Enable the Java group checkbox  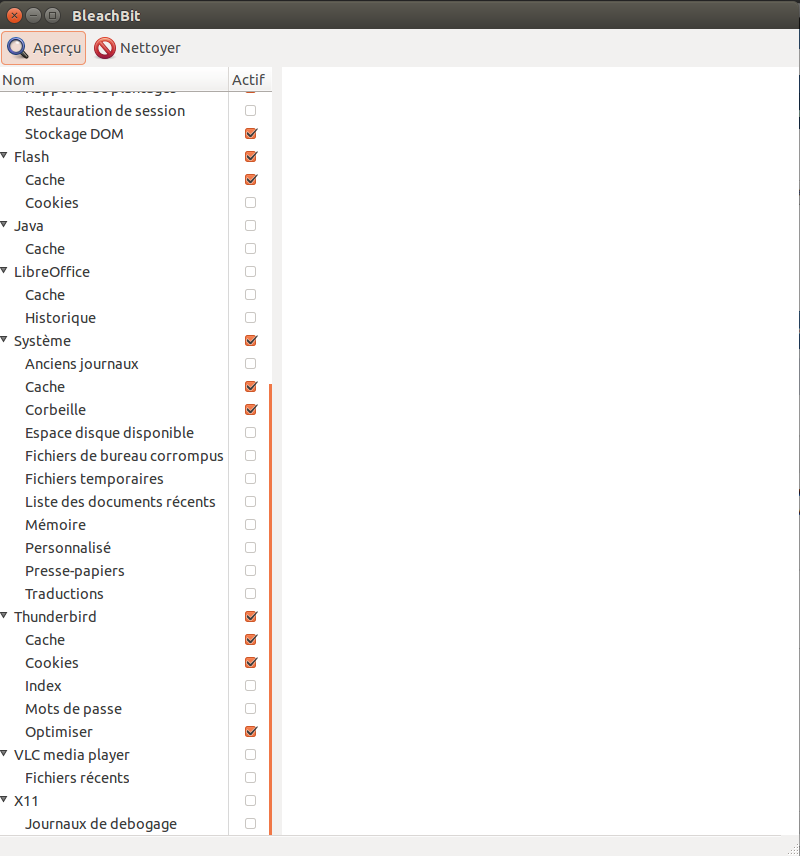pos(251,225)
